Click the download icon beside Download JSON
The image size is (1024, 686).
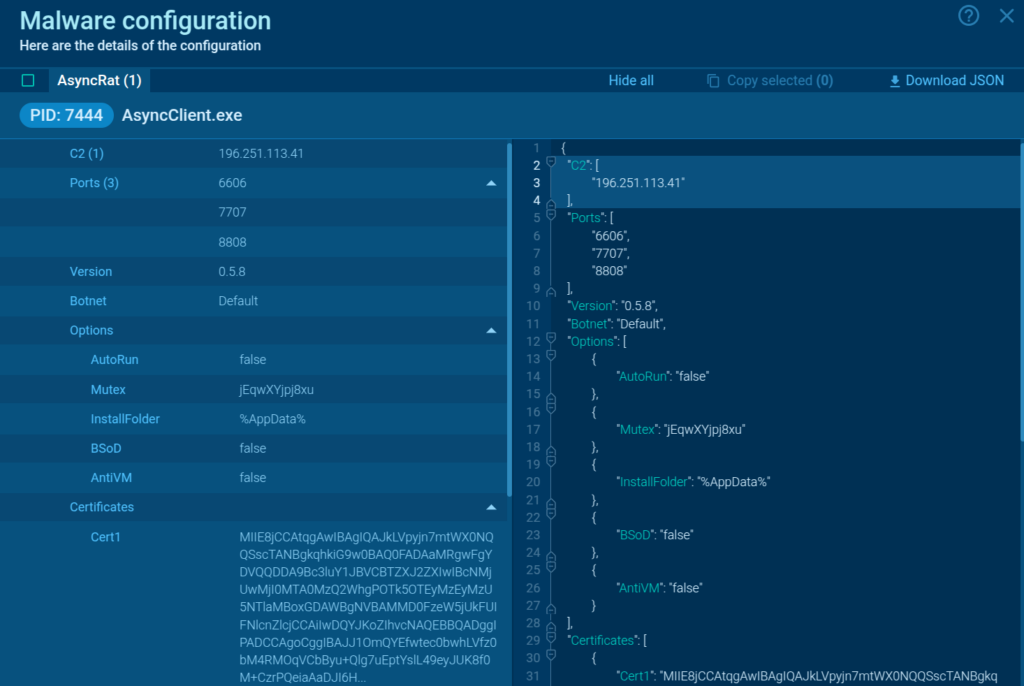pos(894,81)
